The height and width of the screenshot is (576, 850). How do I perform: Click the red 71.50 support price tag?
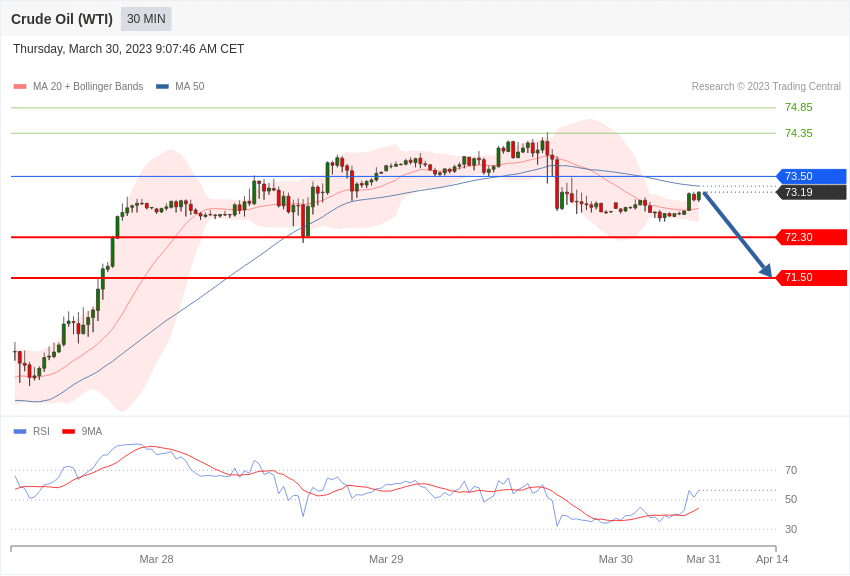coord(812,278)
